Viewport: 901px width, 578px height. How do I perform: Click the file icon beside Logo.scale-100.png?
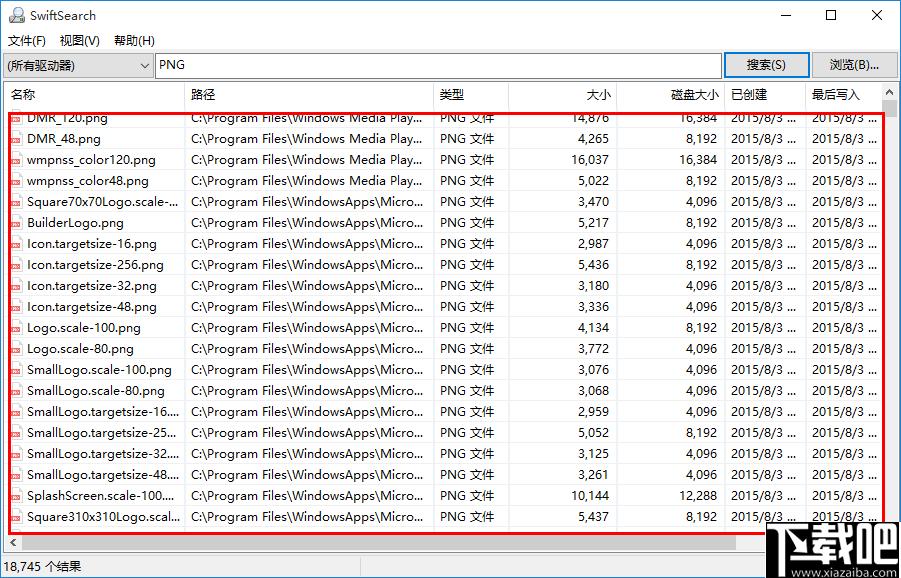pos(16,328)
